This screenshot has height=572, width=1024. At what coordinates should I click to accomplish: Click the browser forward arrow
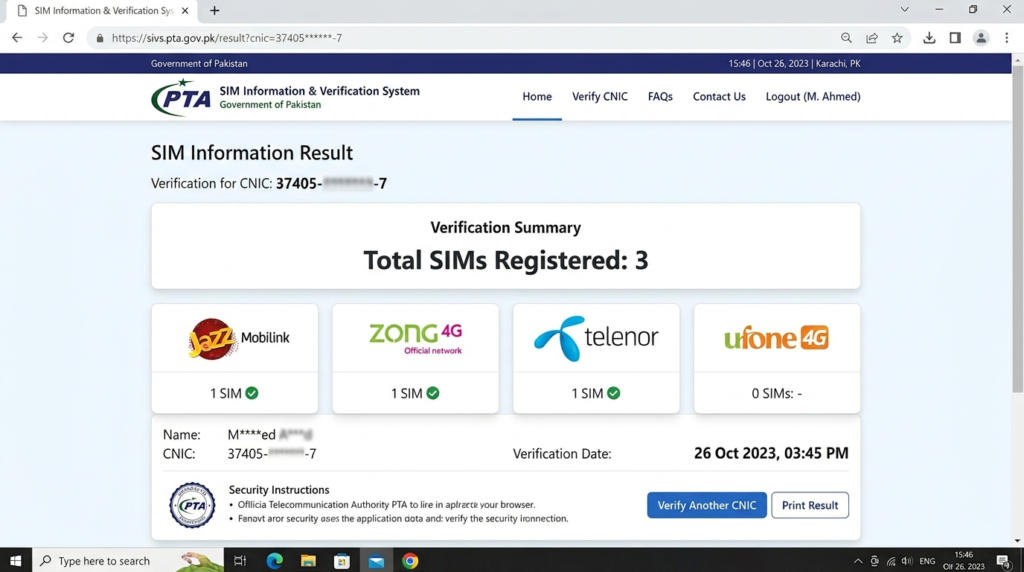(42, 38)
